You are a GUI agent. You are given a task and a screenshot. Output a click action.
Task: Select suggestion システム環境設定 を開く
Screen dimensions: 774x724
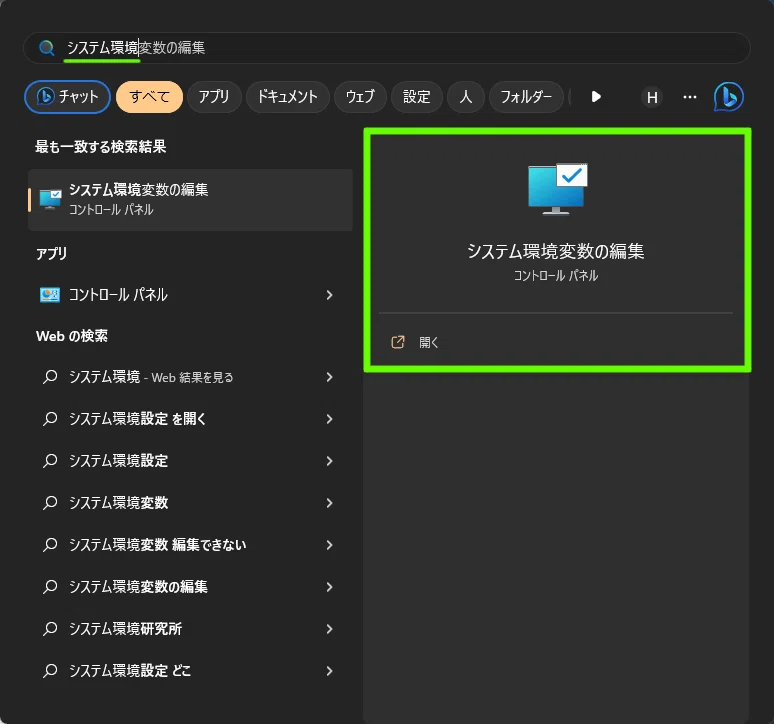pos(190,419)
